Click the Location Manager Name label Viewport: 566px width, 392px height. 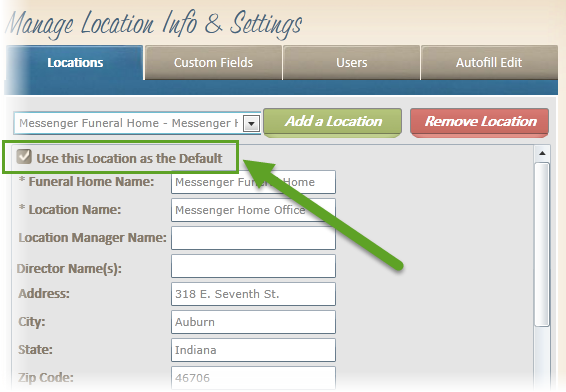tap(92, 238)
